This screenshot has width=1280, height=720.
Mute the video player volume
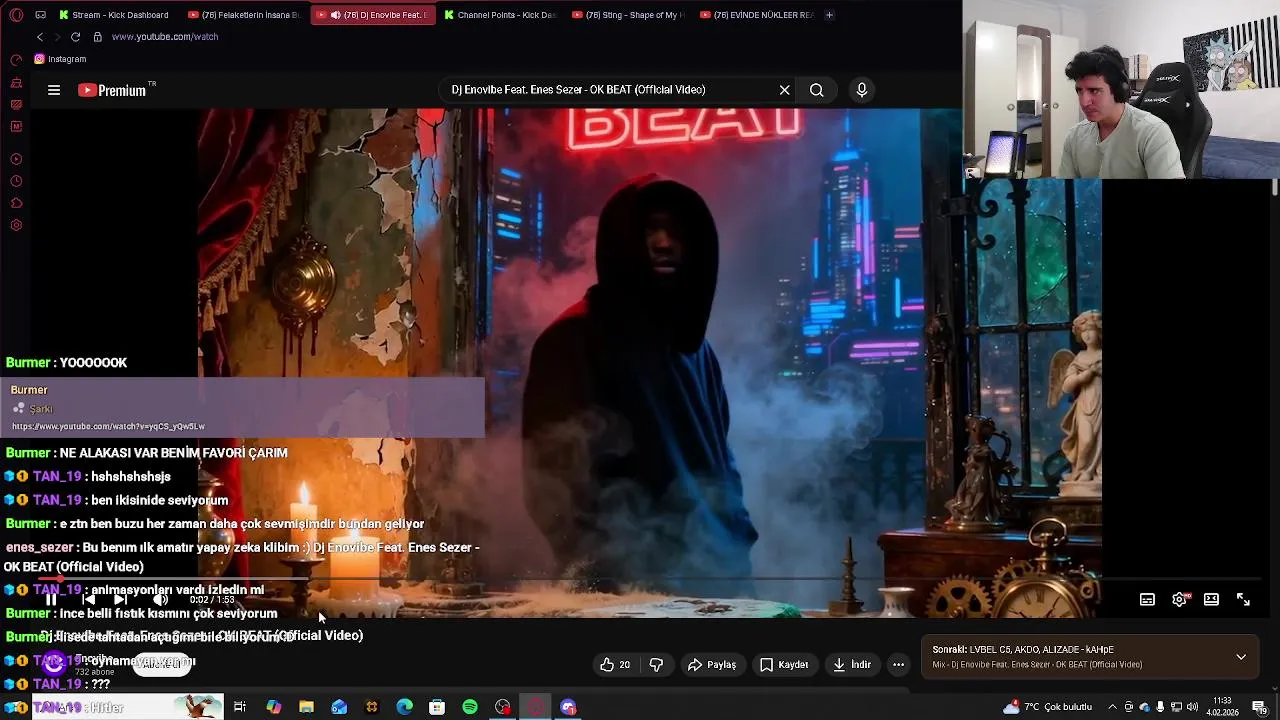160,600
